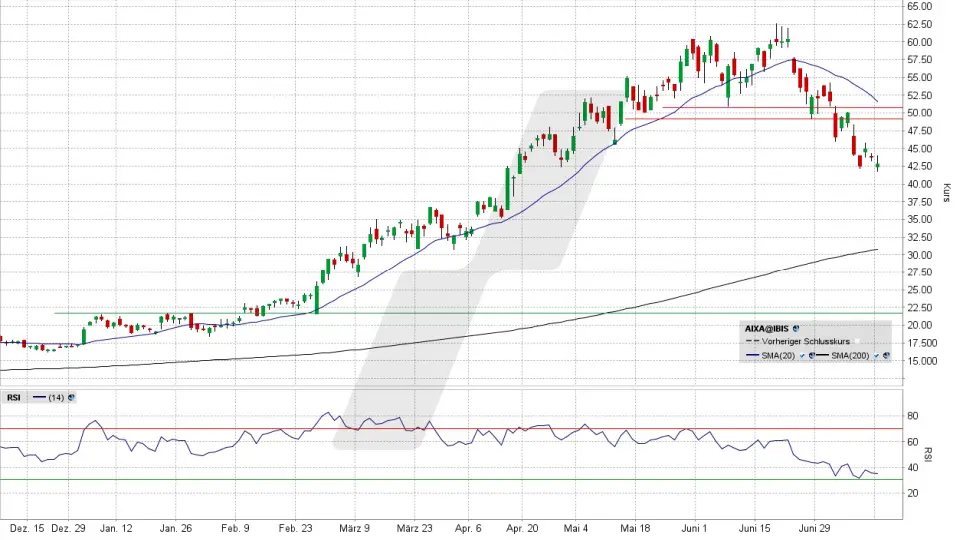Click the 15.000 price axis label

pyautogui.click(x=922, y=361)
